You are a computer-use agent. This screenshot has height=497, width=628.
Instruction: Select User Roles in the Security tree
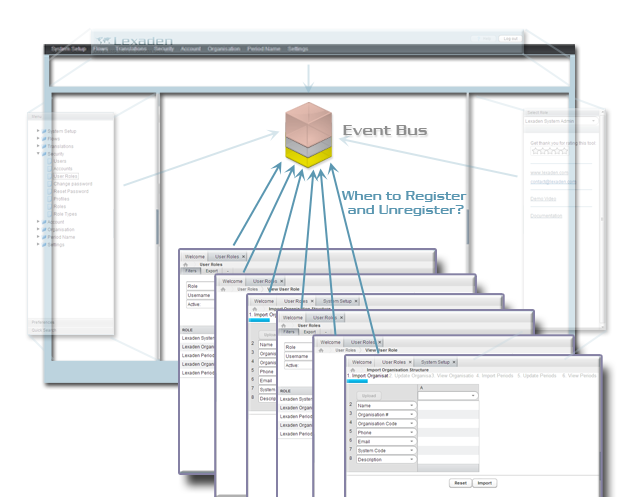click(66, 176)
